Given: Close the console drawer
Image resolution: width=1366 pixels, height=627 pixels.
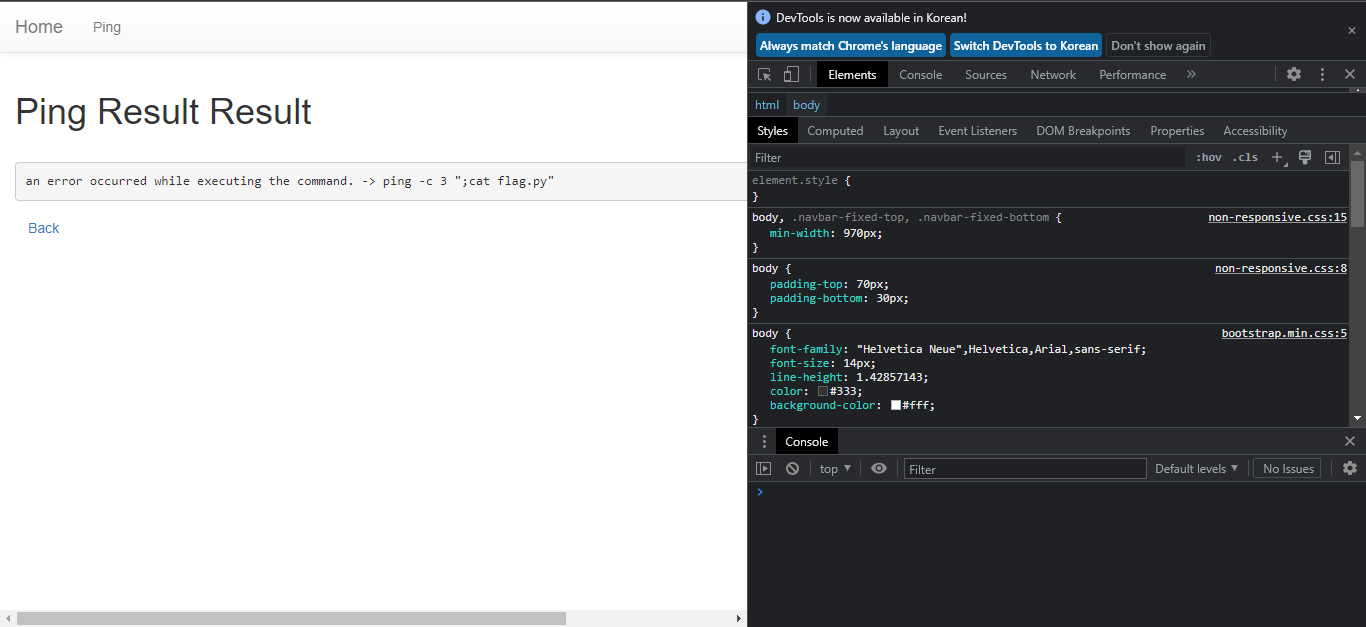Looking at the screenshot, I should pyautogui.click(x=1350, y=441).
